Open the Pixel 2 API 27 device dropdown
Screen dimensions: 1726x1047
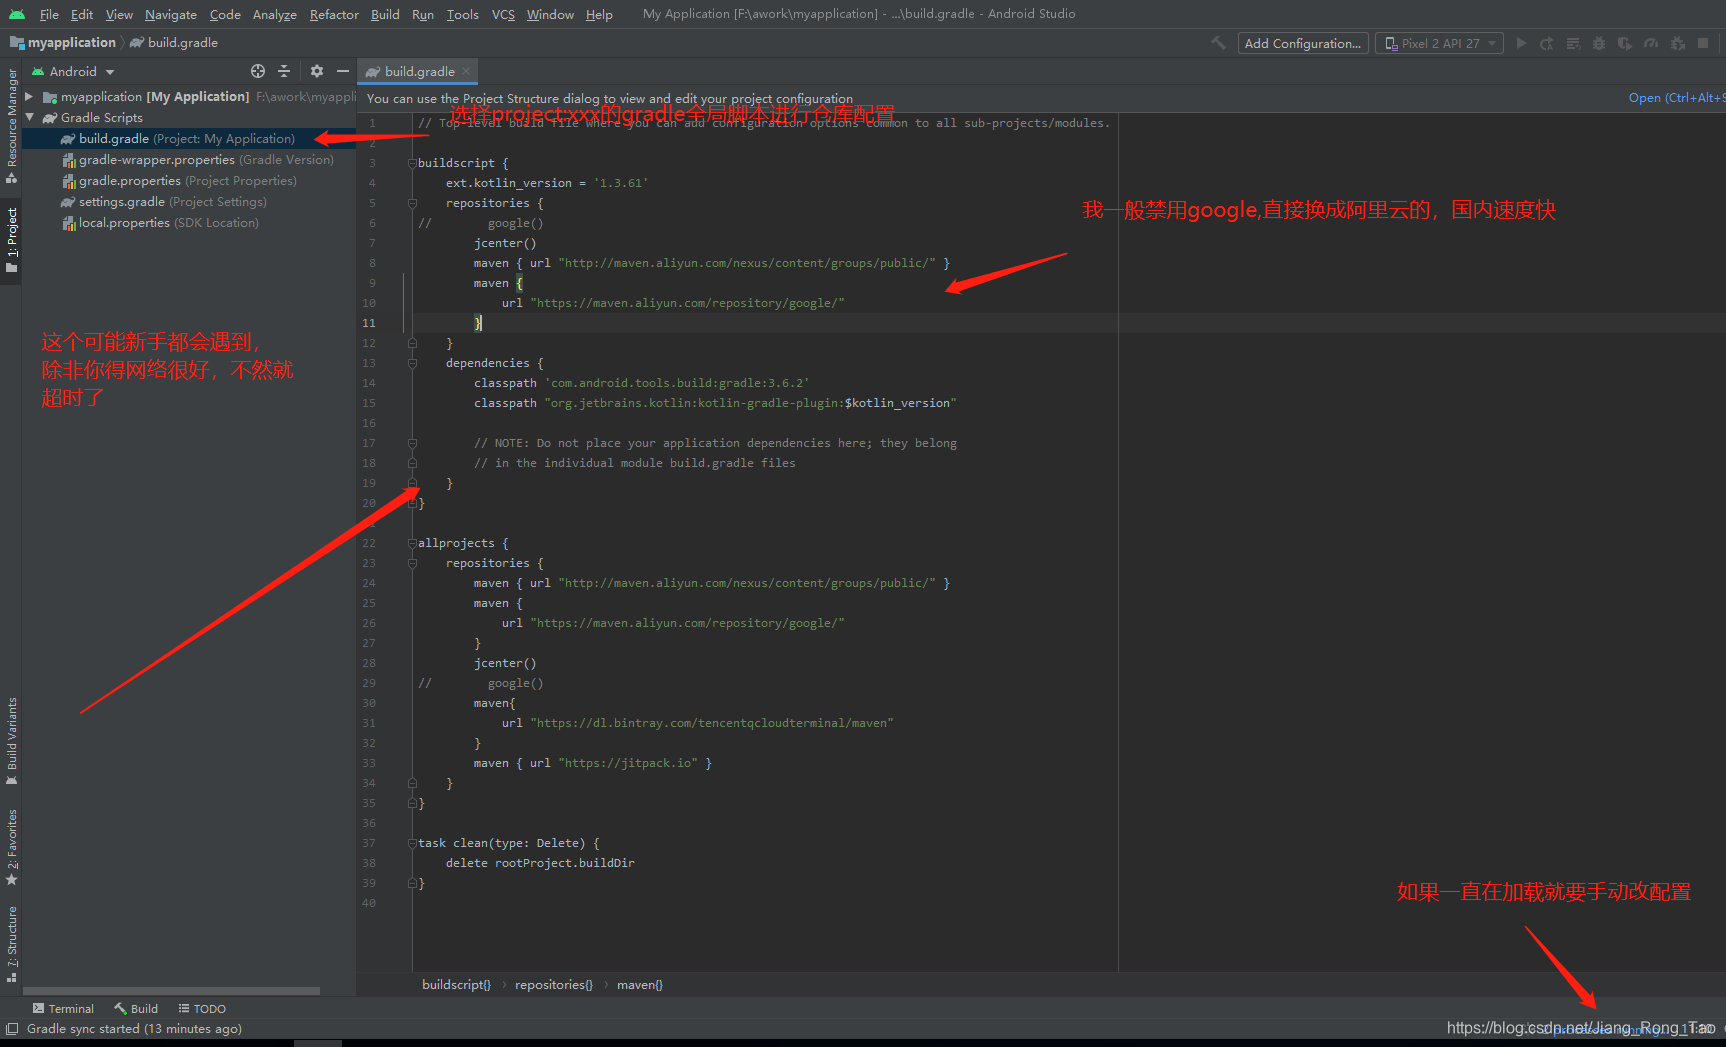coord(1439,43)
